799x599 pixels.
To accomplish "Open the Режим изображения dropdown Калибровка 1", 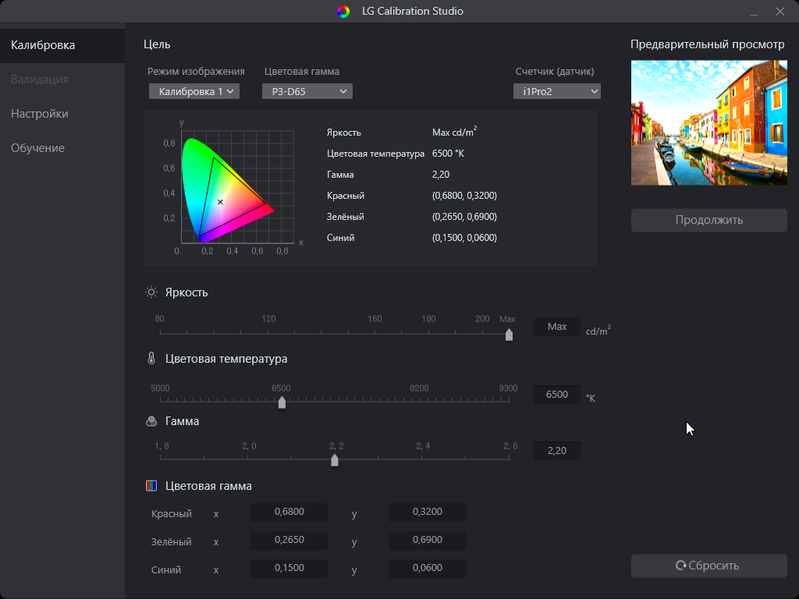I will pyautogui.click(x=194, y=91).
